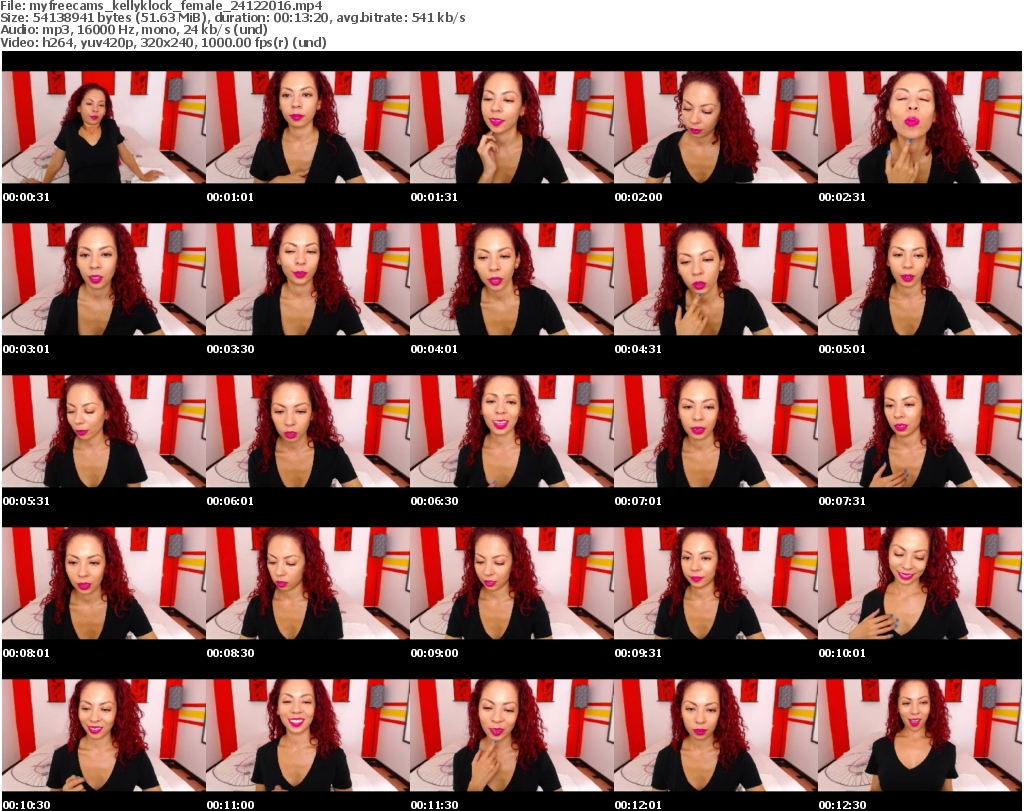This screenshot has height=811, width=1024.
Task: Click the 00:02:31 timestamp label
Action: point(842,197)
